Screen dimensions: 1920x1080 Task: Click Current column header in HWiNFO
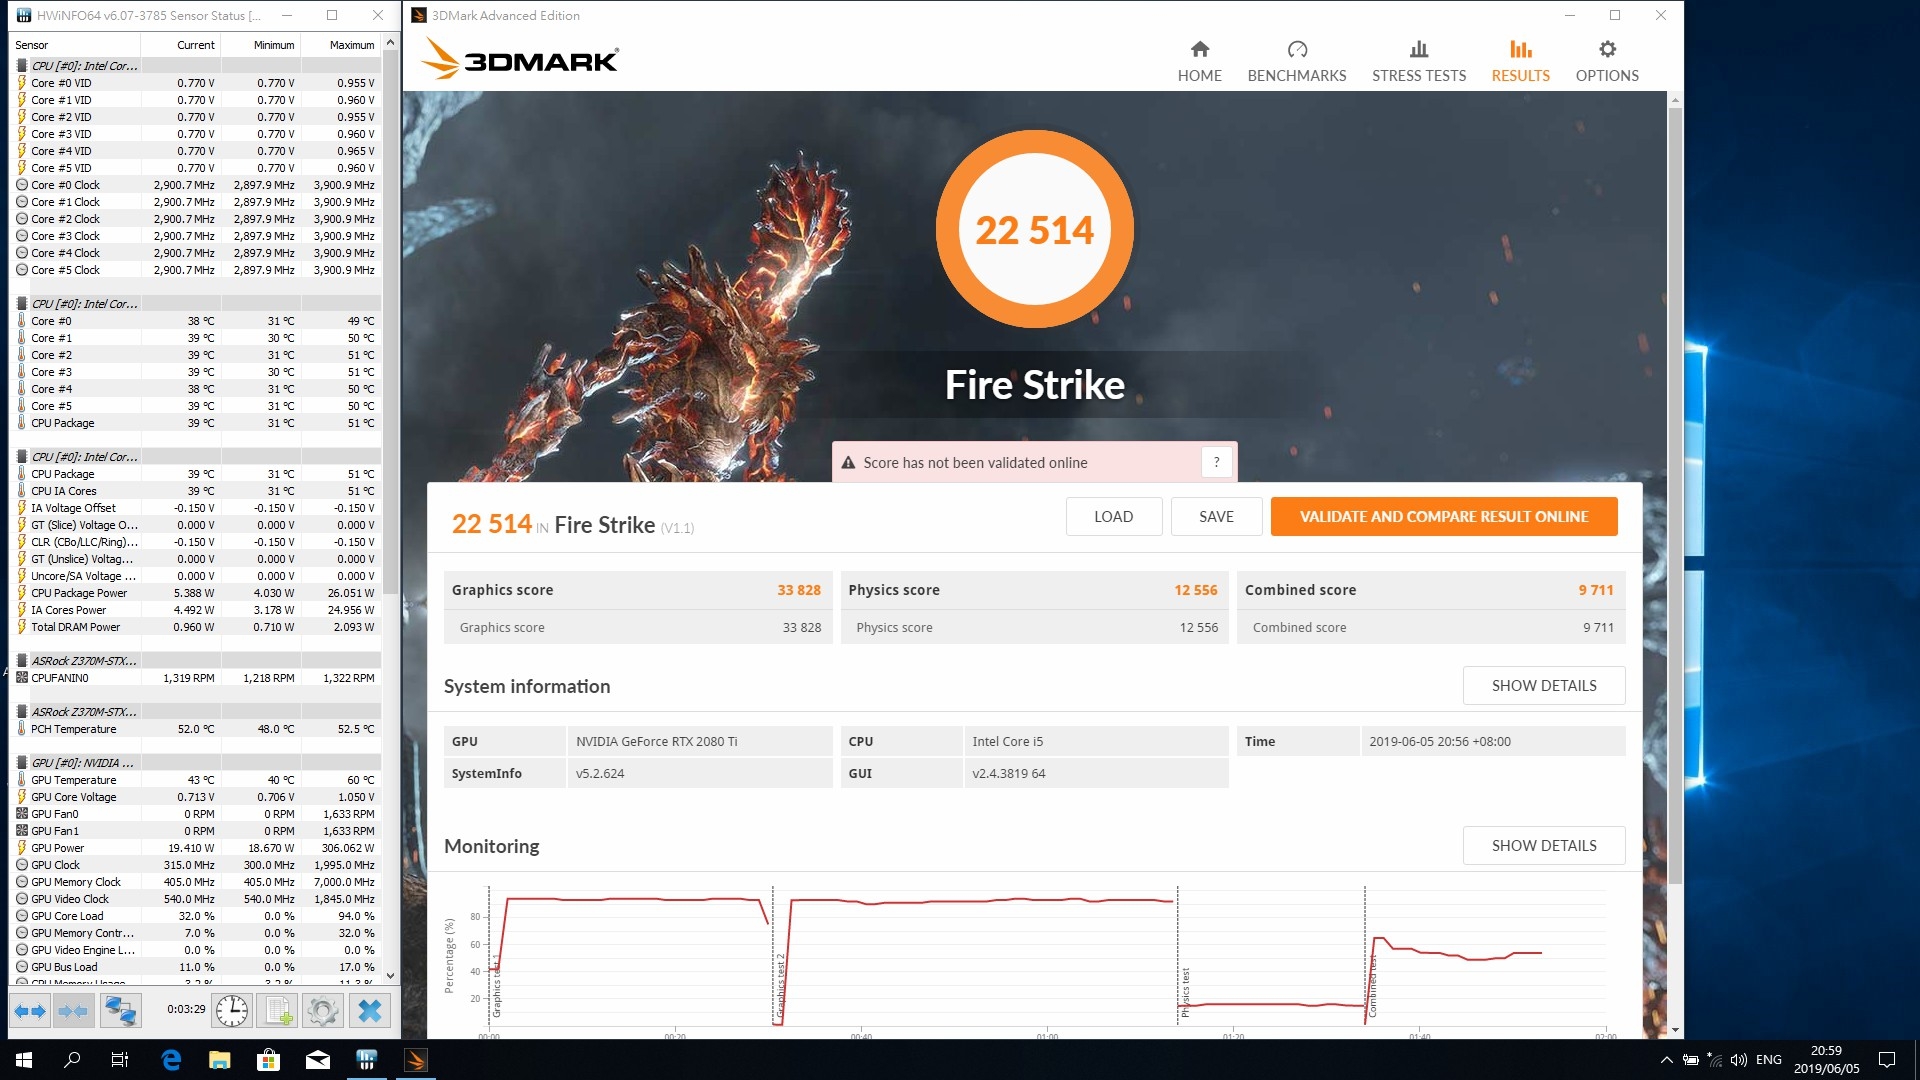[x=181, y=45]
